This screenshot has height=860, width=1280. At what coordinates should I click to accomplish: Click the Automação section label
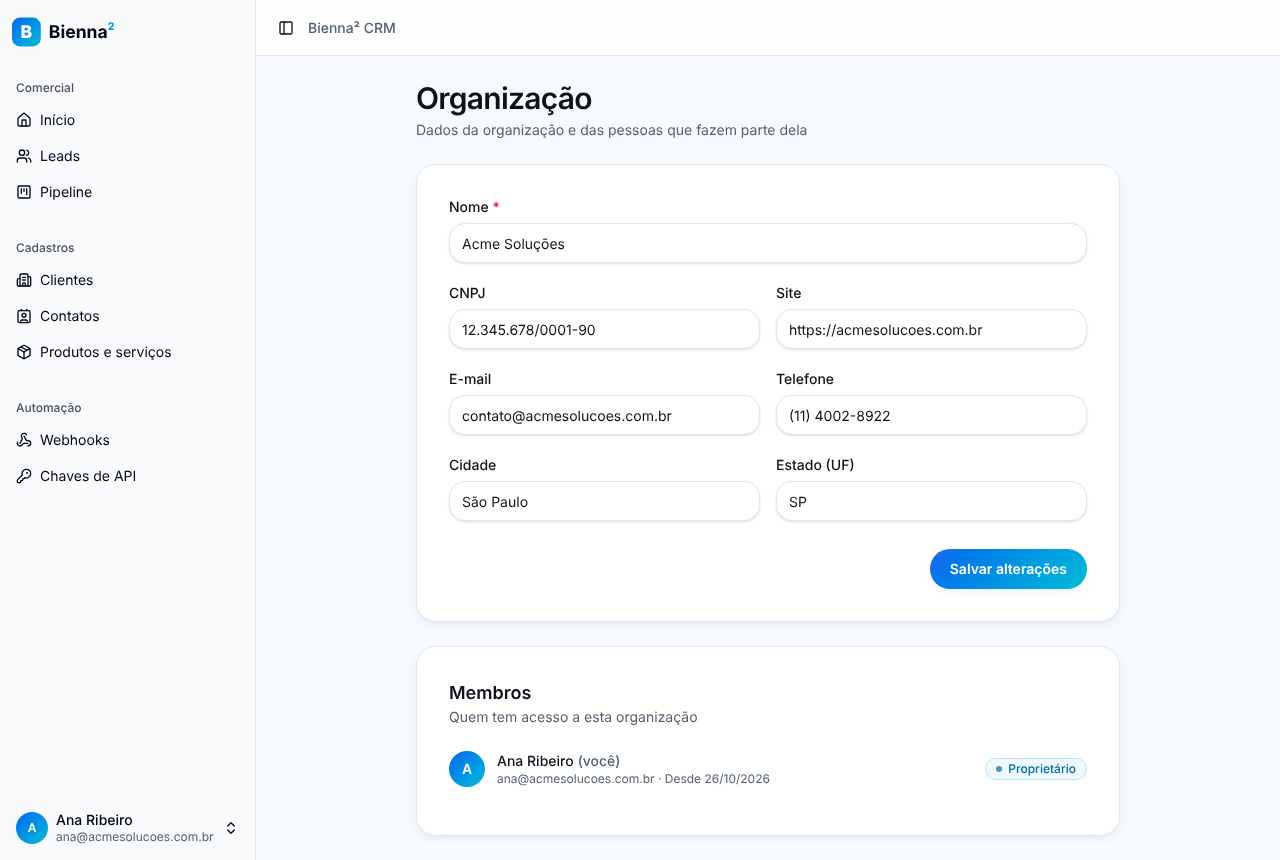click(x=48, y=408)
